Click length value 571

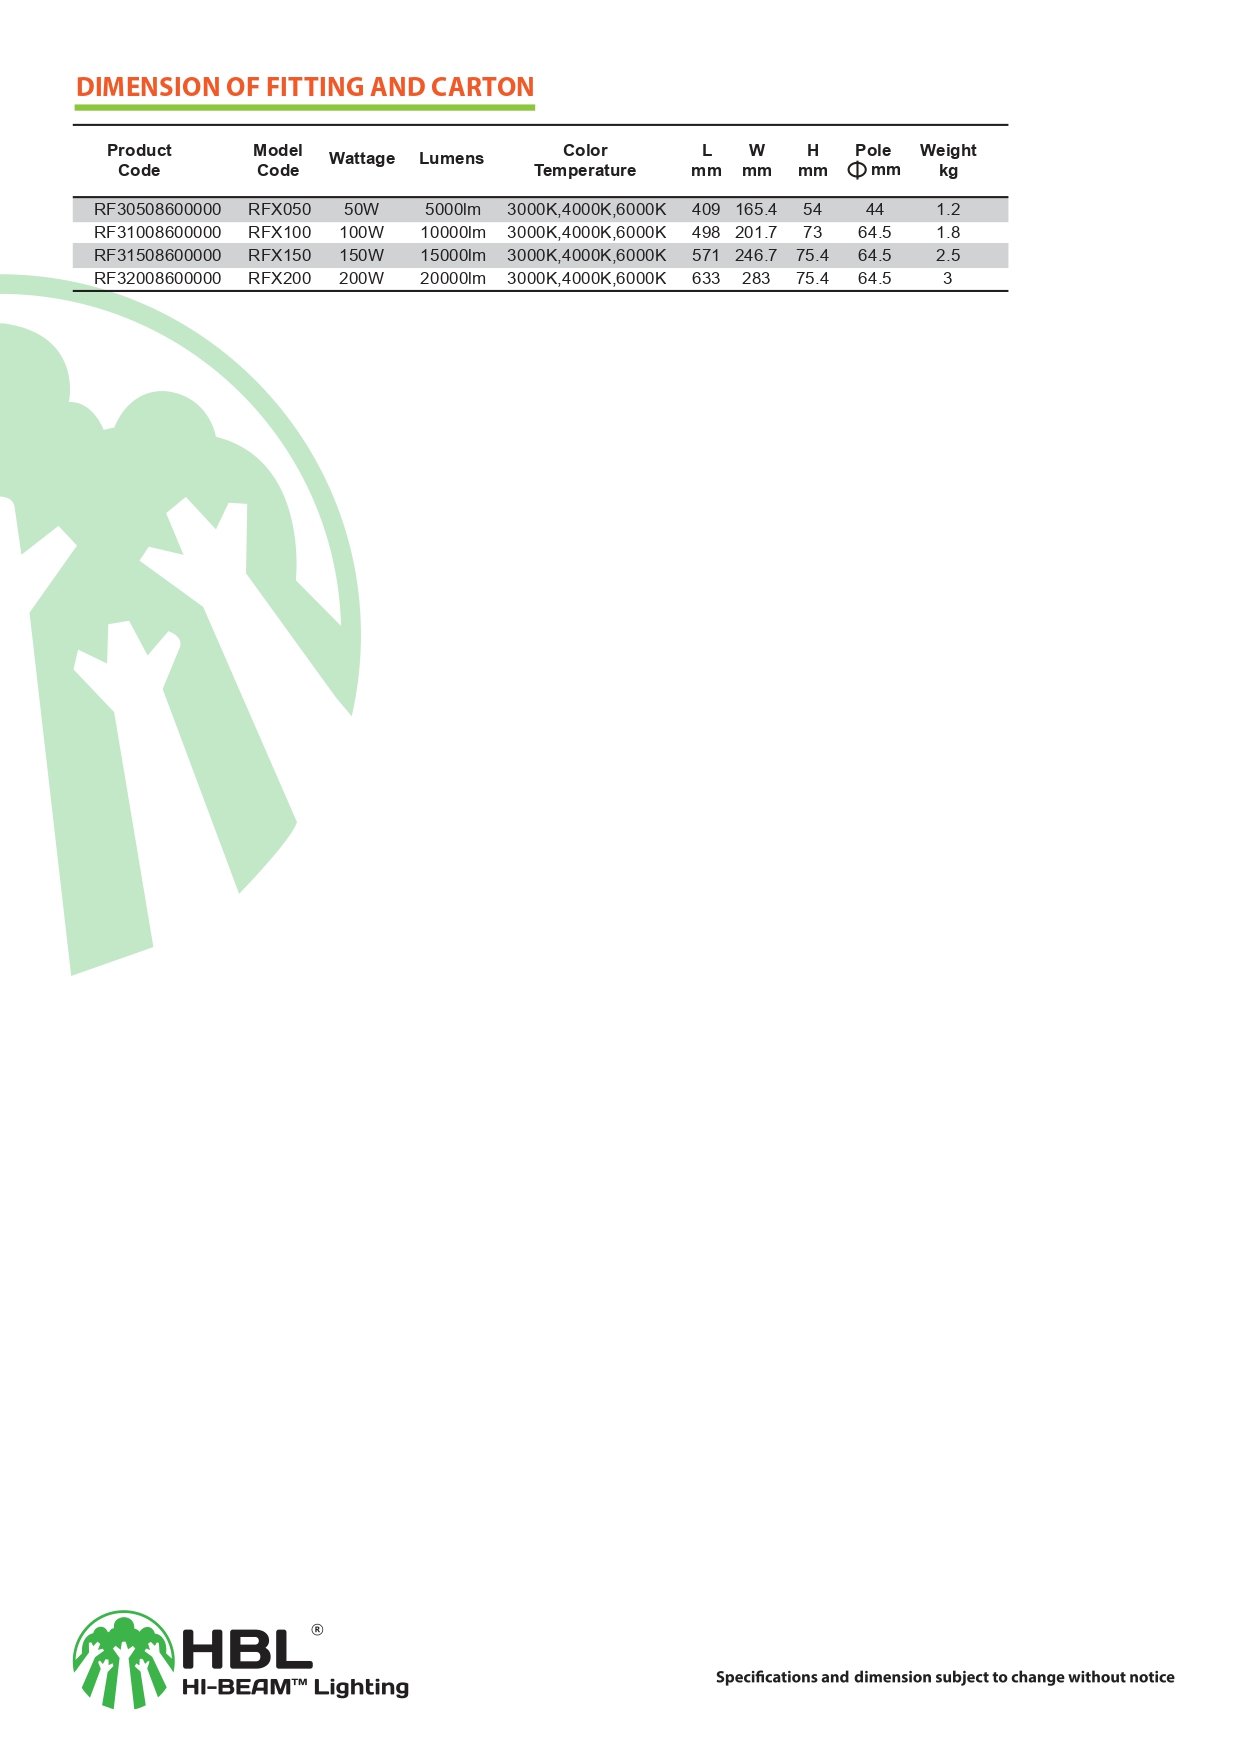(706, 255)
